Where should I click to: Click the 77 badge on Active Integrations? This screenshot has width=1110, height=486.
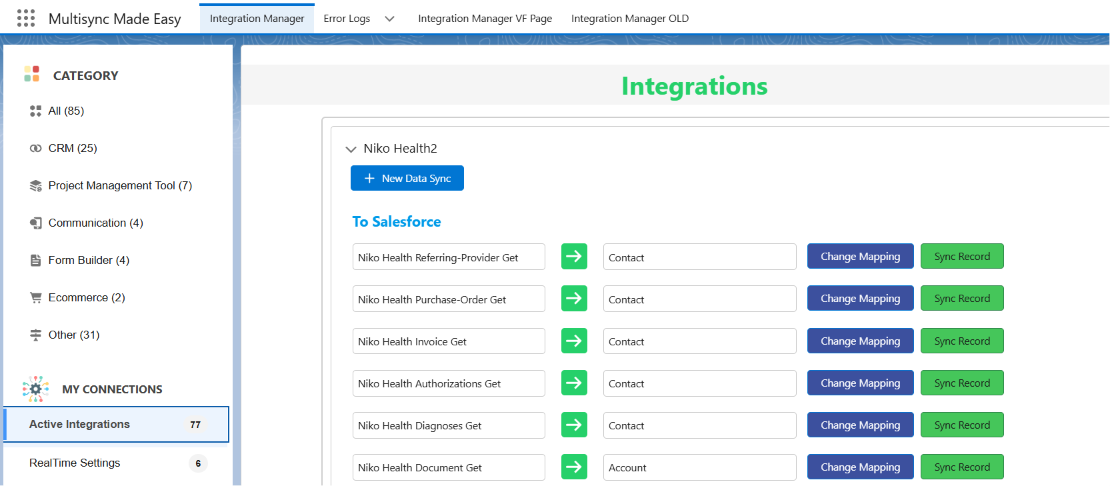pyautogui.click(x=195, y=424)
